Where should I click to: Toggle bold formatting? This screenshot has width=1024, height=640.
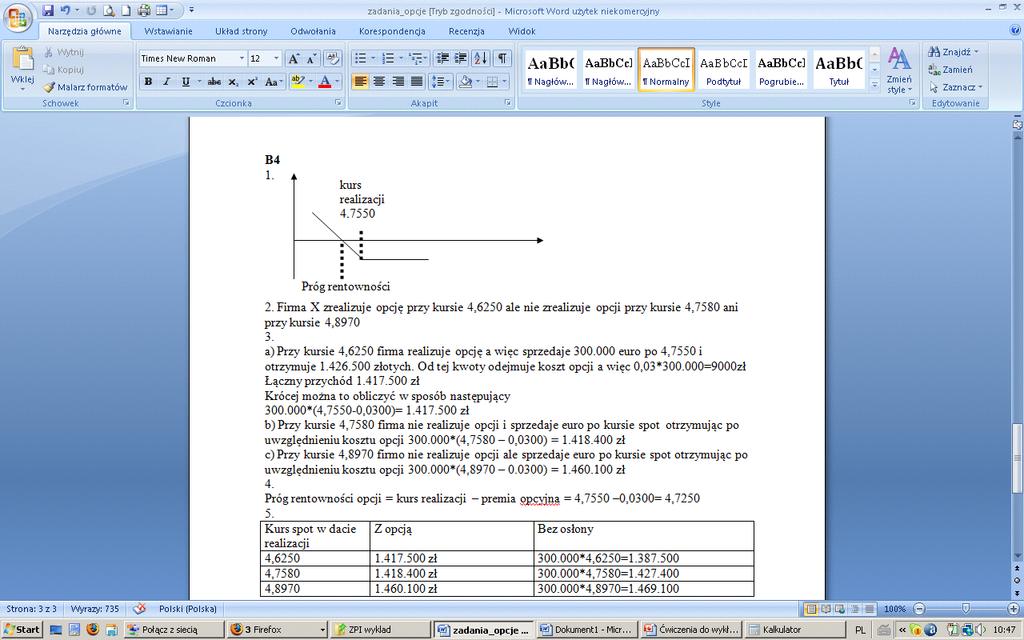pyautogui.click(x=148, y=82)
